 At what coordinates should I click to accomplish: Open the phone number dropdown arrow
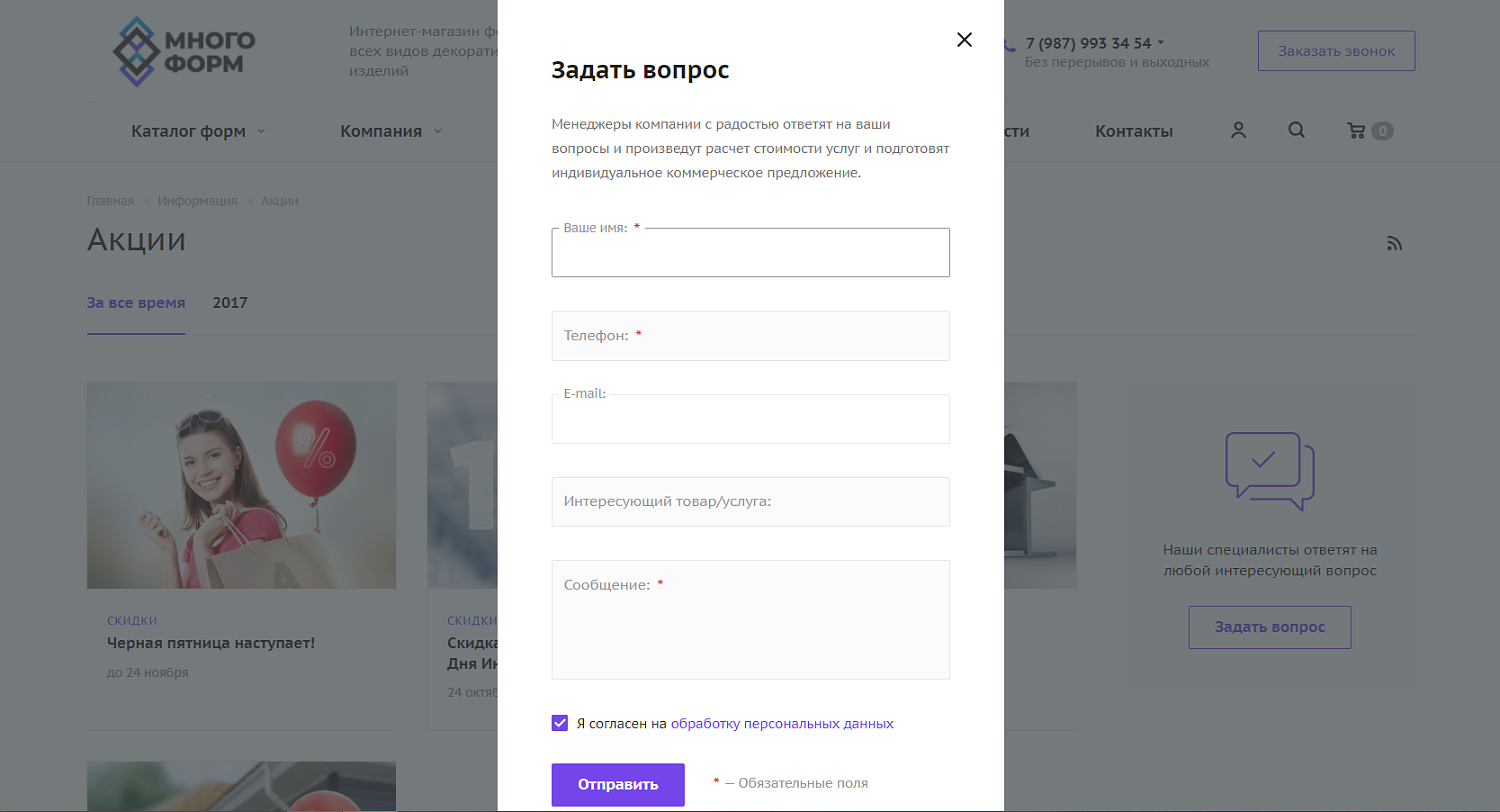(x=1160, y=43)
